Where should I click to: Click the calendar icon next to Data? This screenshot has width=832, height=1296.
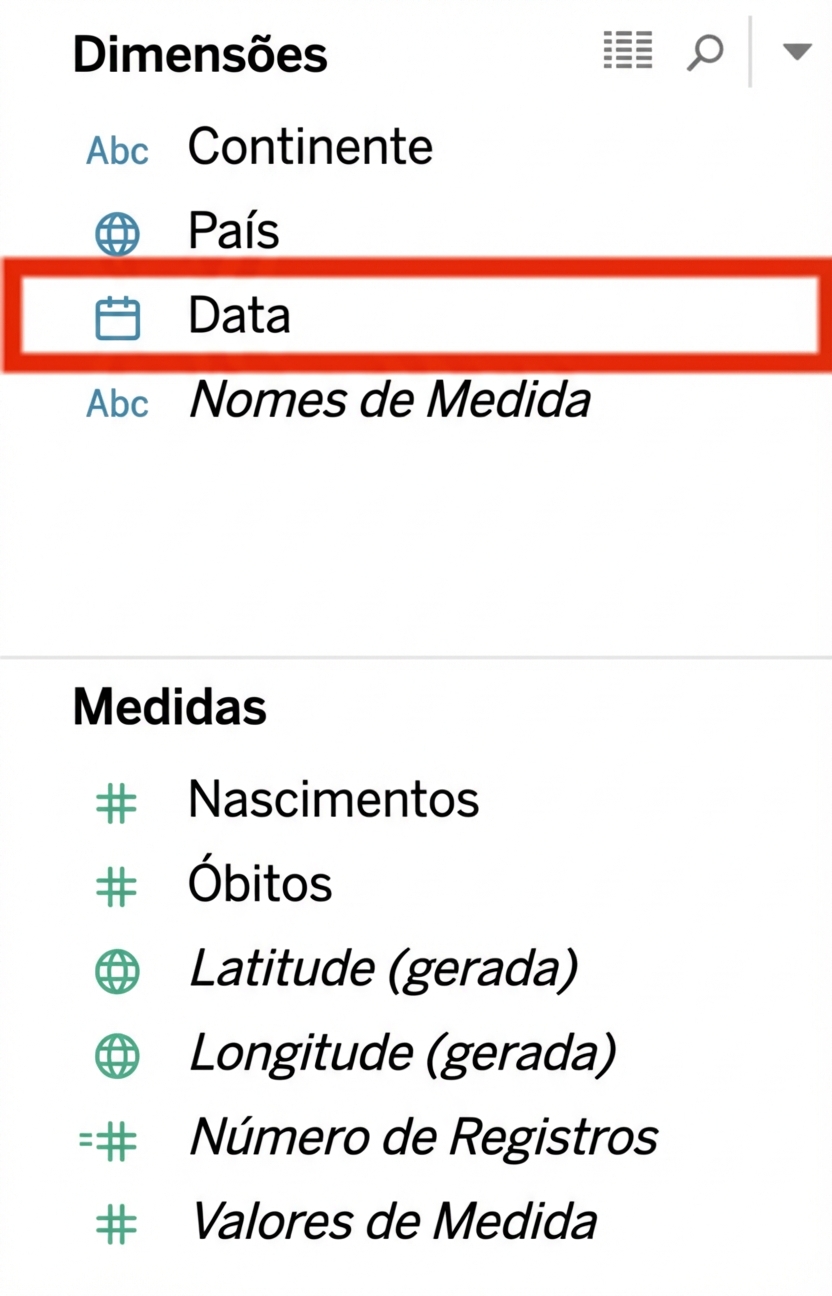(x=117, y=319)
